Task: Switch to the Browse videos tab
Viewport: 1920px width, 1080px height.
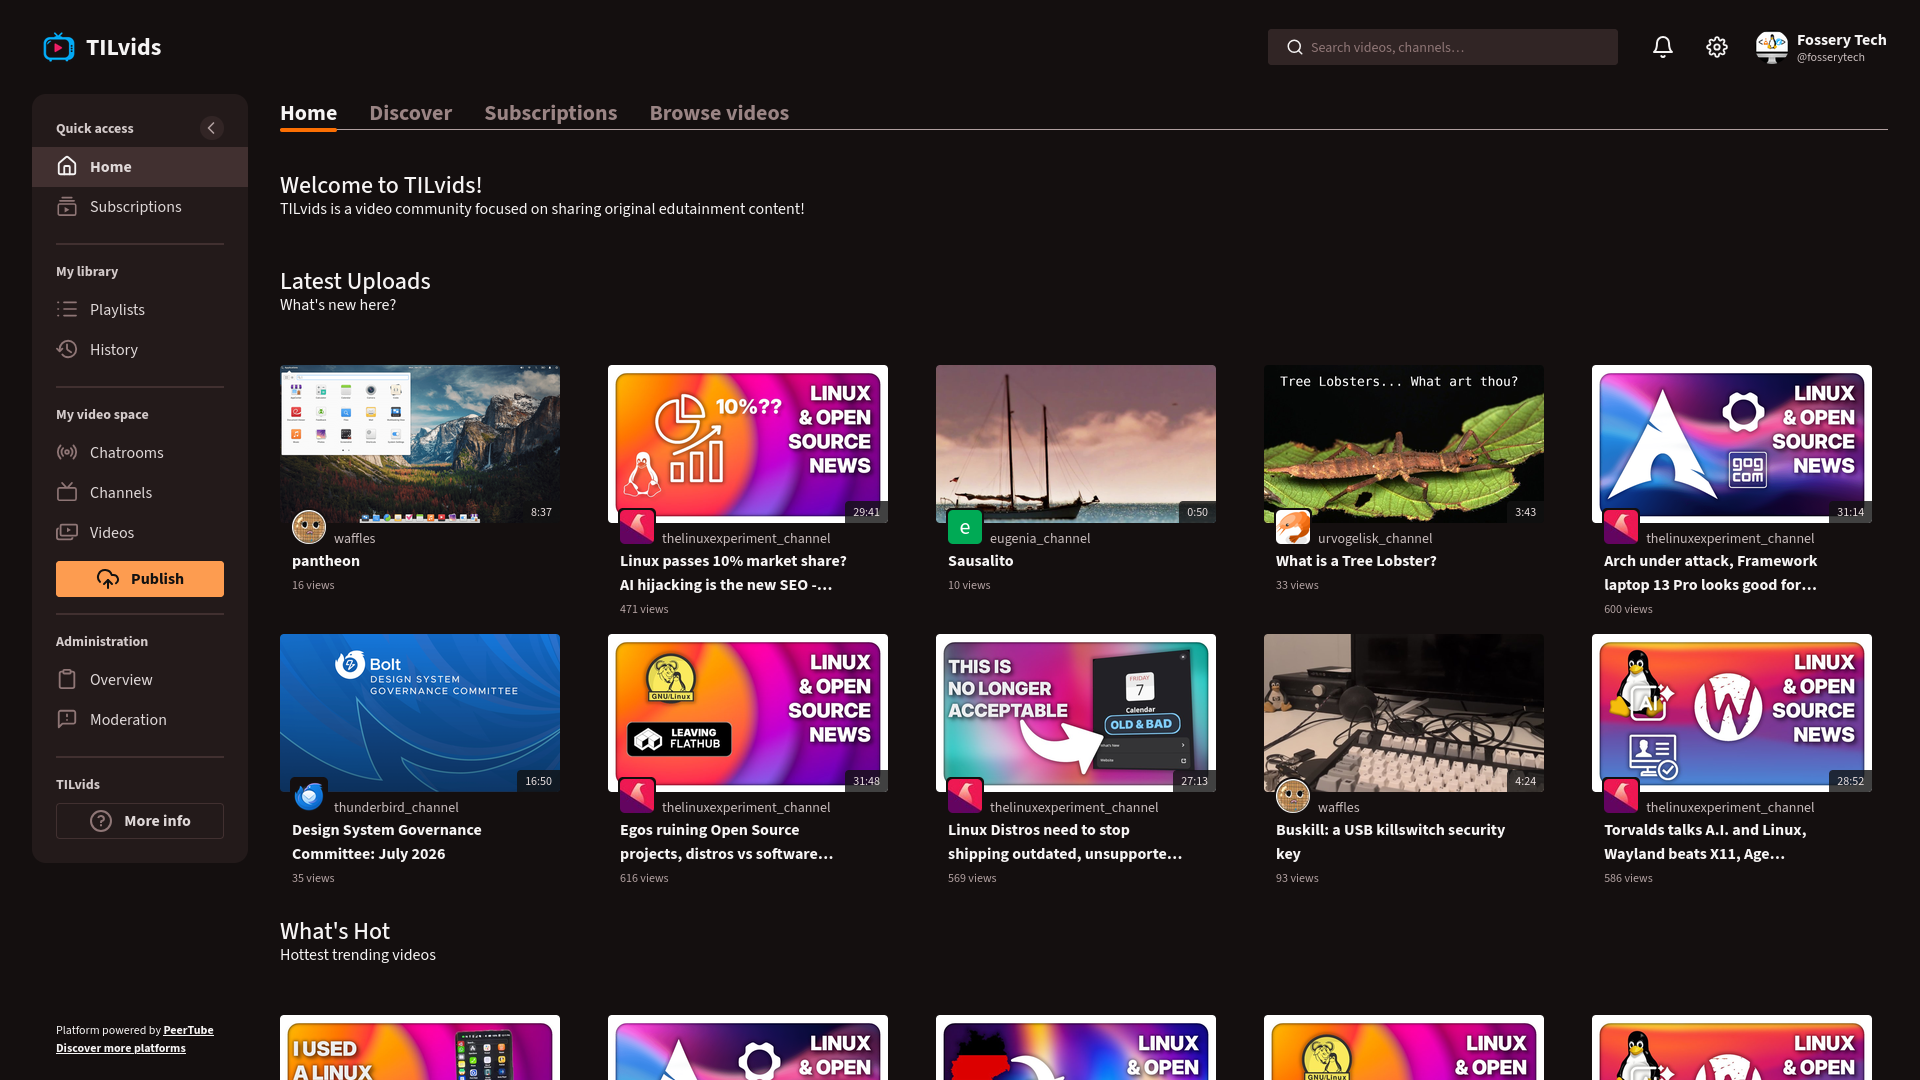Action: tap(719, 113)
